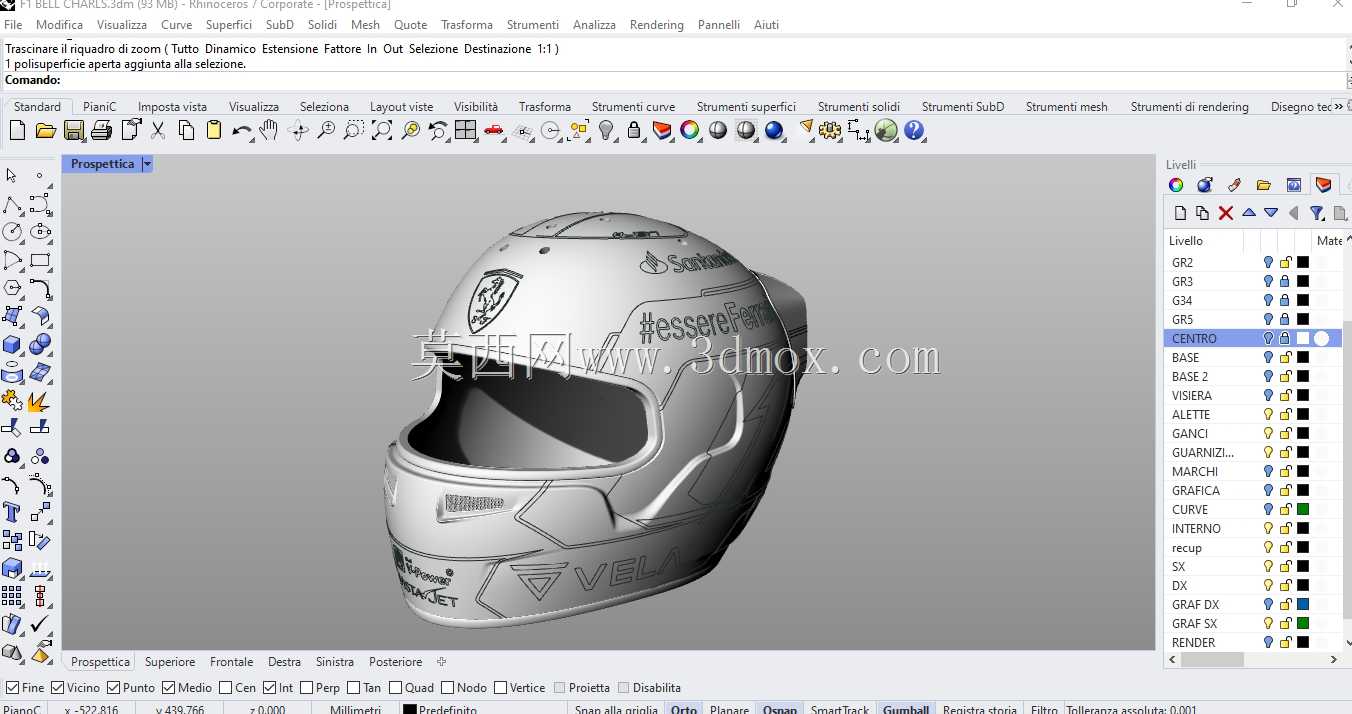This screenshot has height=714, width=1352.
Task: Switch to the Superiore viewport tab
Action: [x=170, y=661]
